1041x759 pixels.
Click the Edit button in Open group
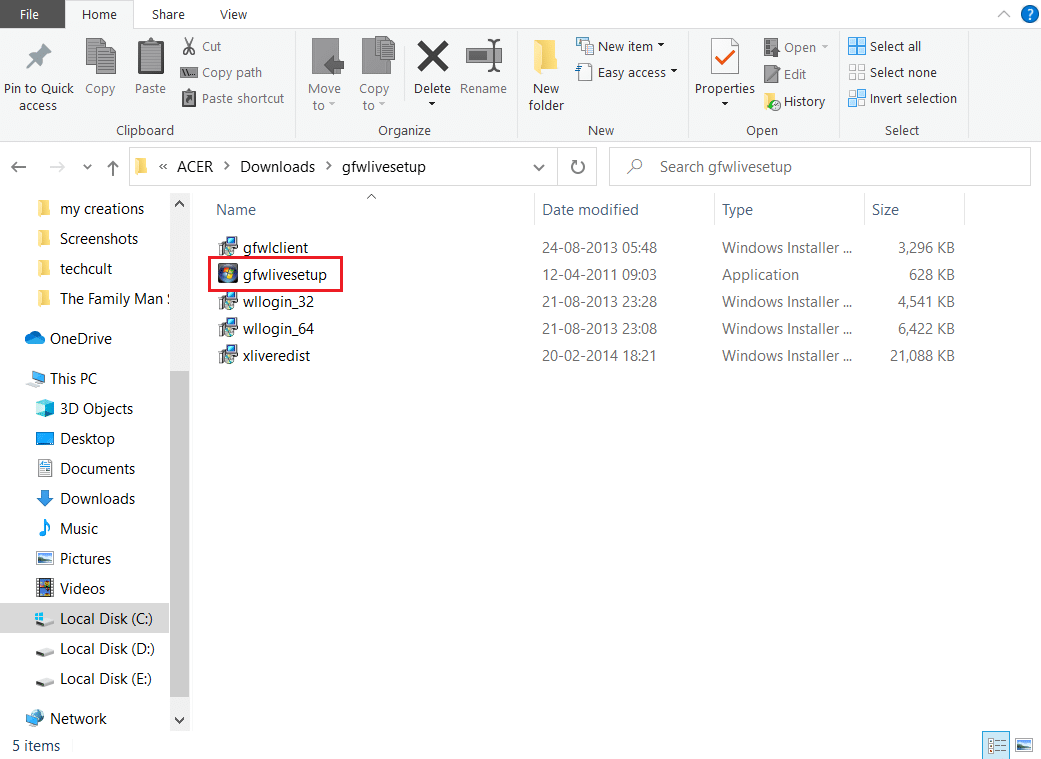click(x=785, y=74)
